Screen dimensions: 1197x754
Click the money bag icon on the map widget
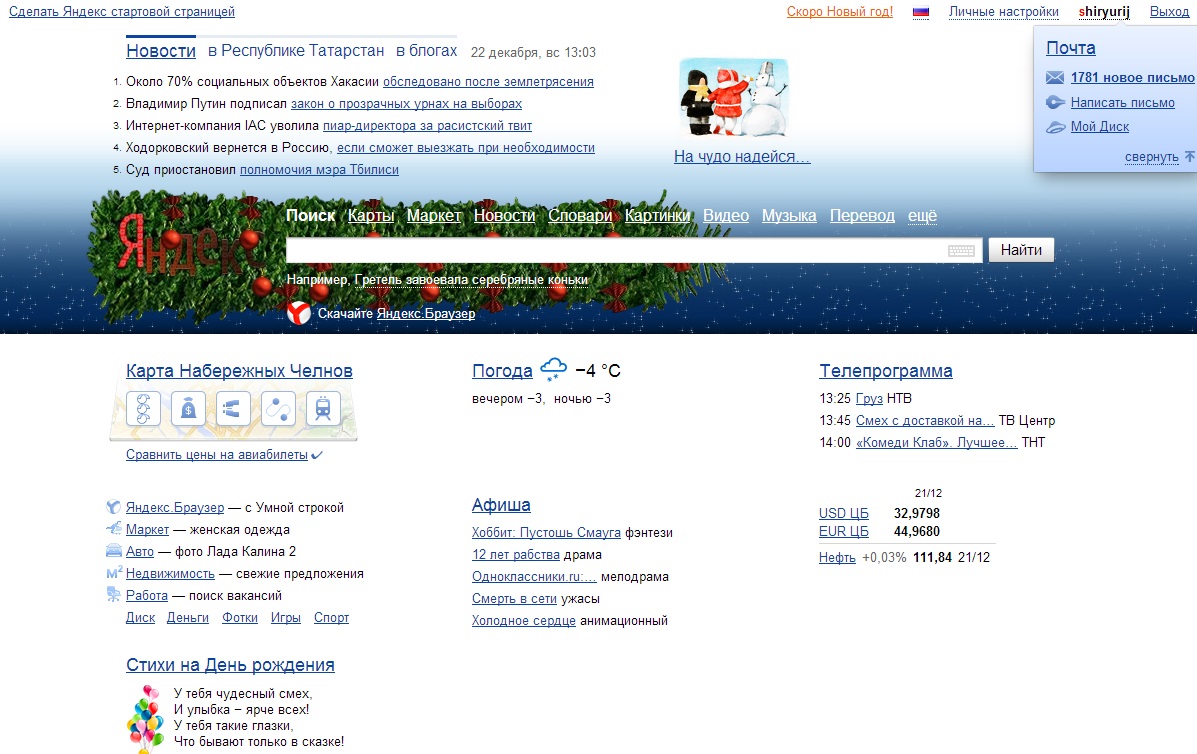coord(189,408)
